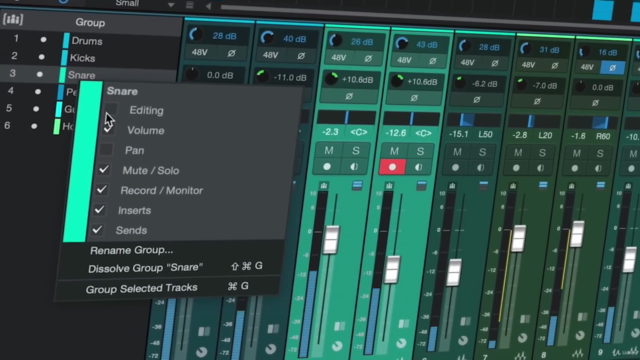Screen dimensions: 640x360
Task: Invert phase beside 48V on 31 dB channel
Action: (x=555, y=65)
